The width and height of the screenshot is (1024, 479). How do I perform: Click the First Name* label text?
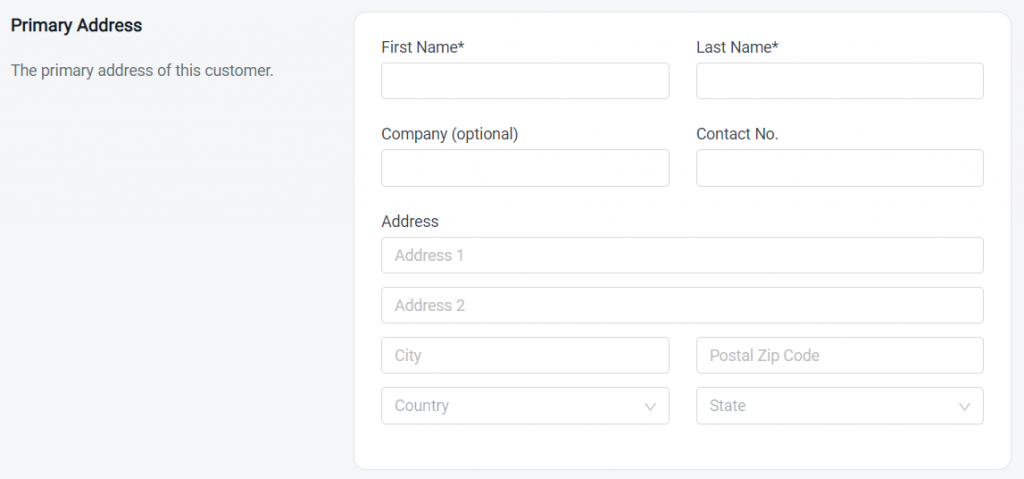(x=423, y=47)
